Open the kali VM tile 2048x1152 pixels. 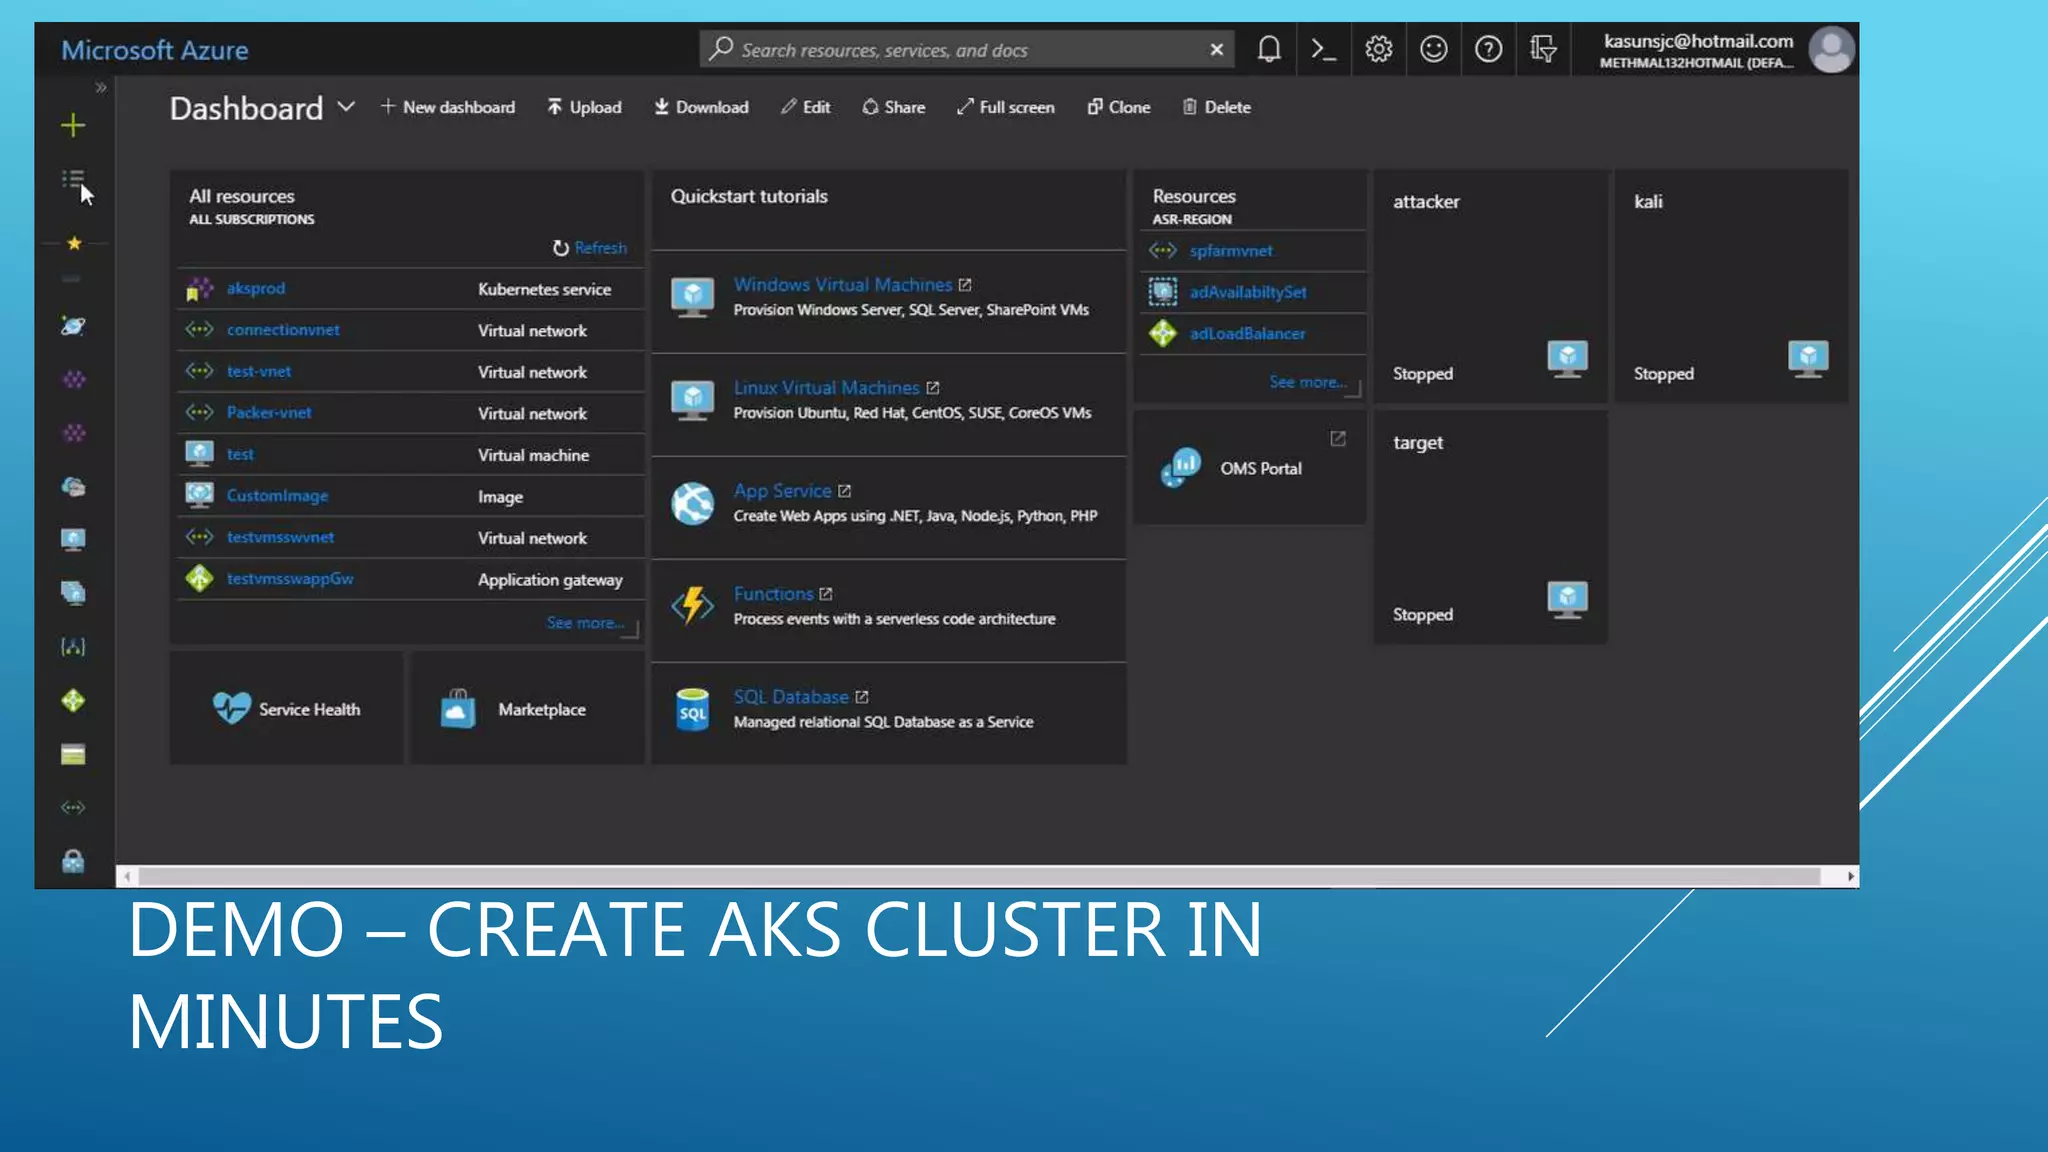(1731, 287)
